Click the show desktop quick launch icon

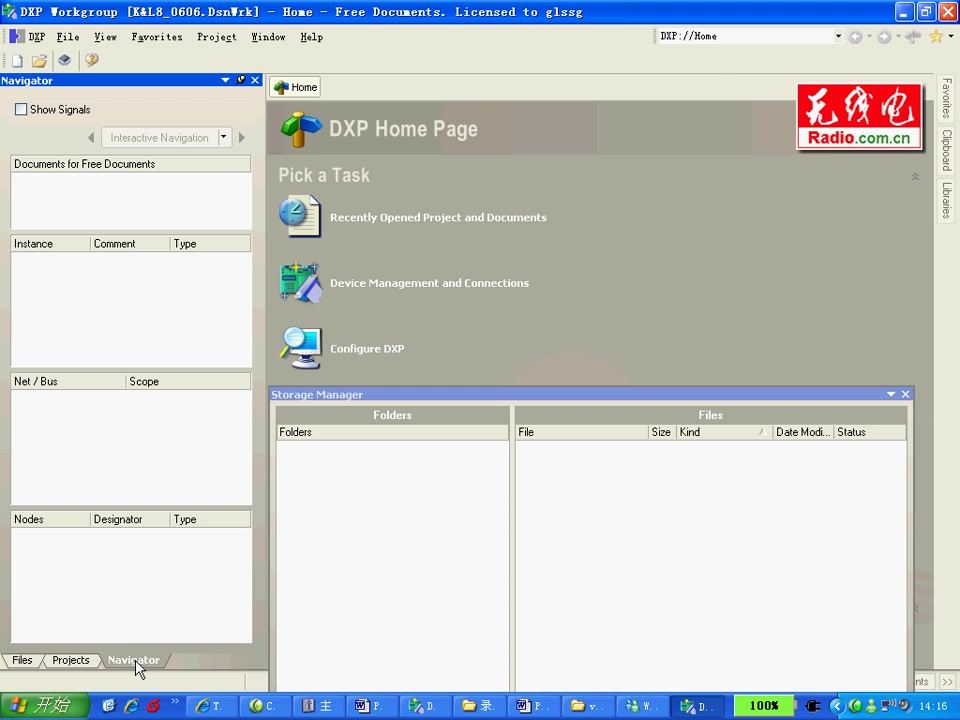coord(109,706)
